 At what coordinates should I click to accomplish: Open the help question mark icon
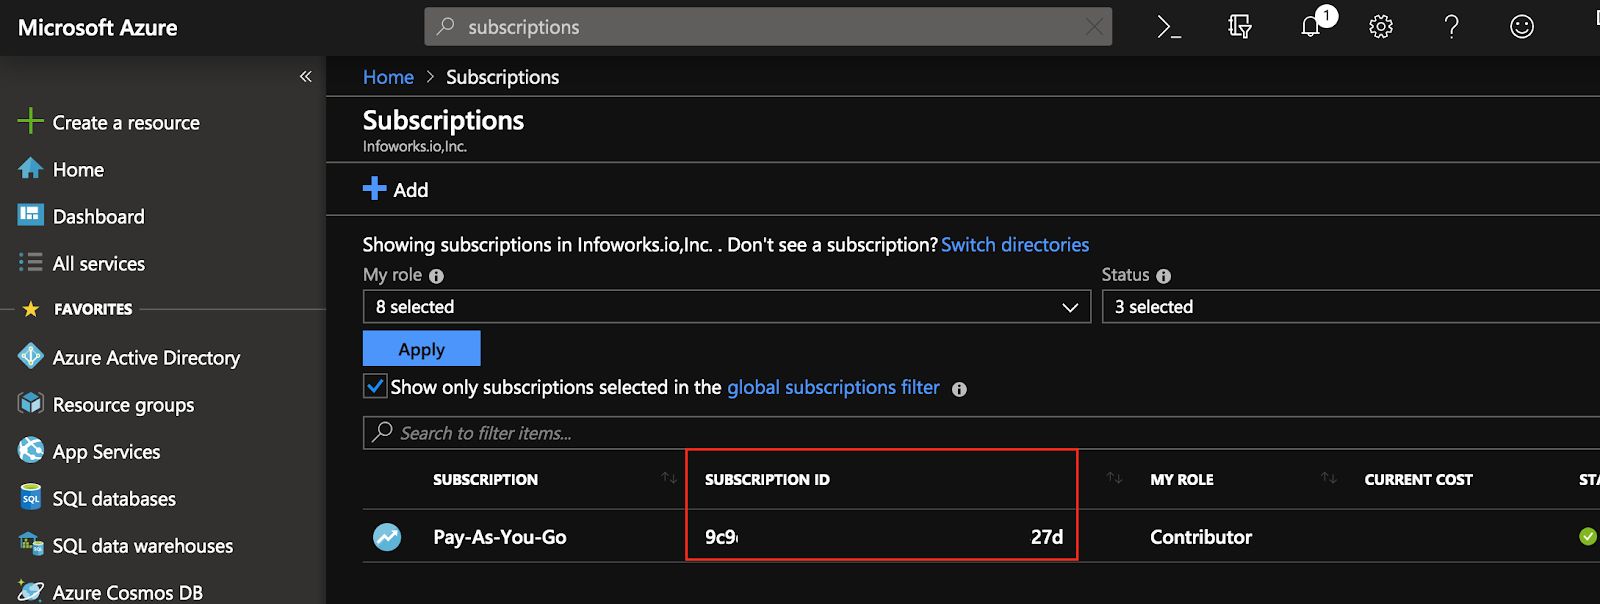[x=1451, y=27]
